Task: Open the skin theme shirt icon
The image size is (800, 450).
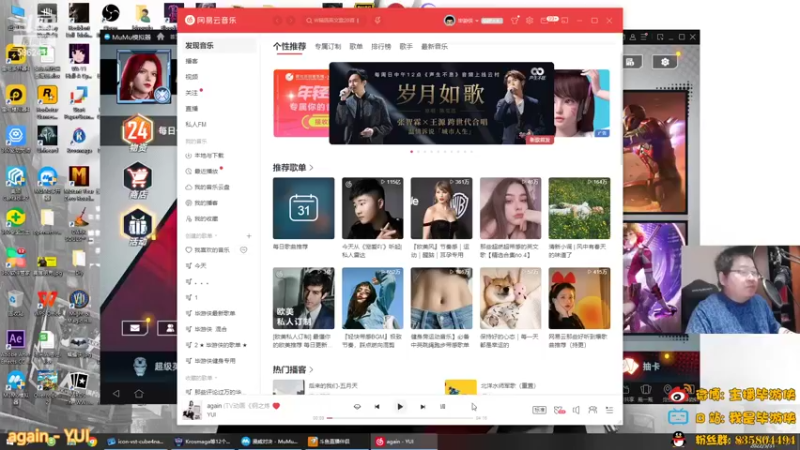Action: (x=515, y=20)
